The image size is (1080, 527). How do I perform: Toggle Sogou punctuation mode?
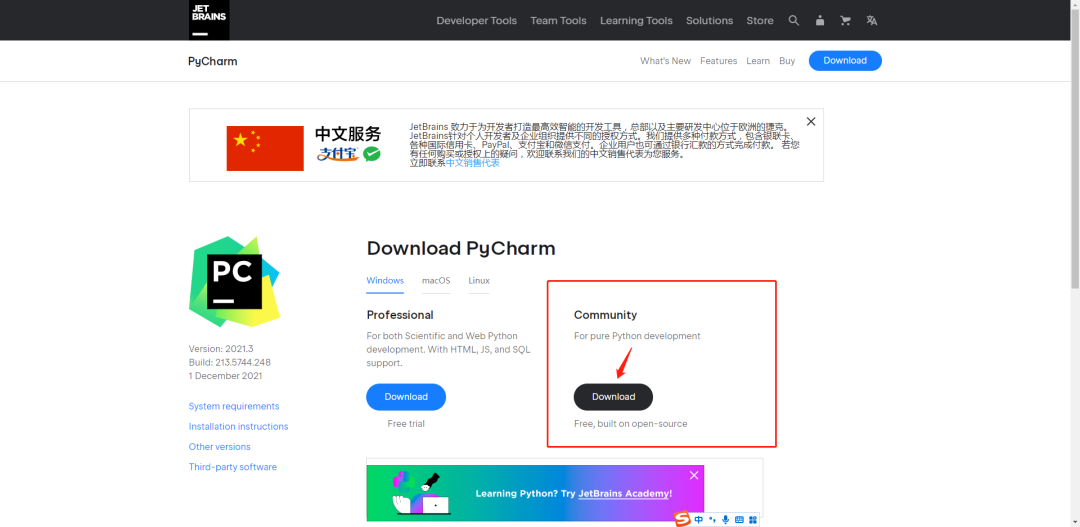pos(712,519)
